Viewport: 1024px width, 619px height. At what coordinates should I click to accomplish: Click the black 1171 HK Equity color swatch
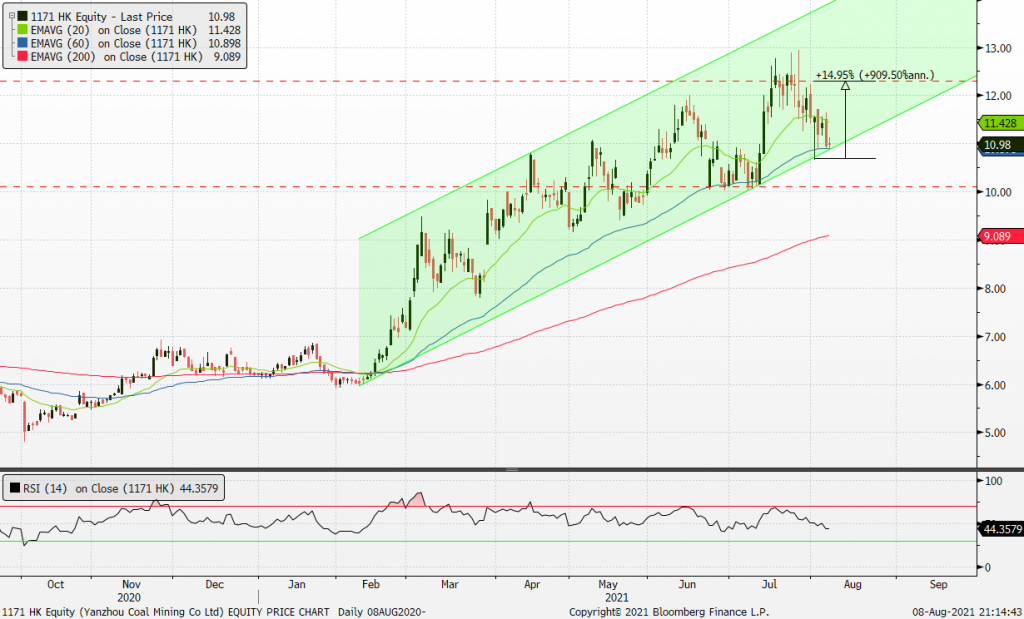[x=22, y=17]
